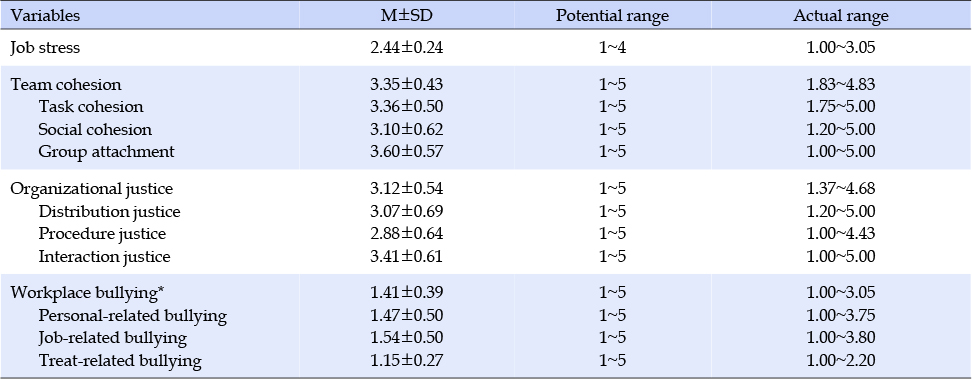972x379 pixels.
Task: Click the Team cohesion row label
Action: [x=66, y=84]
